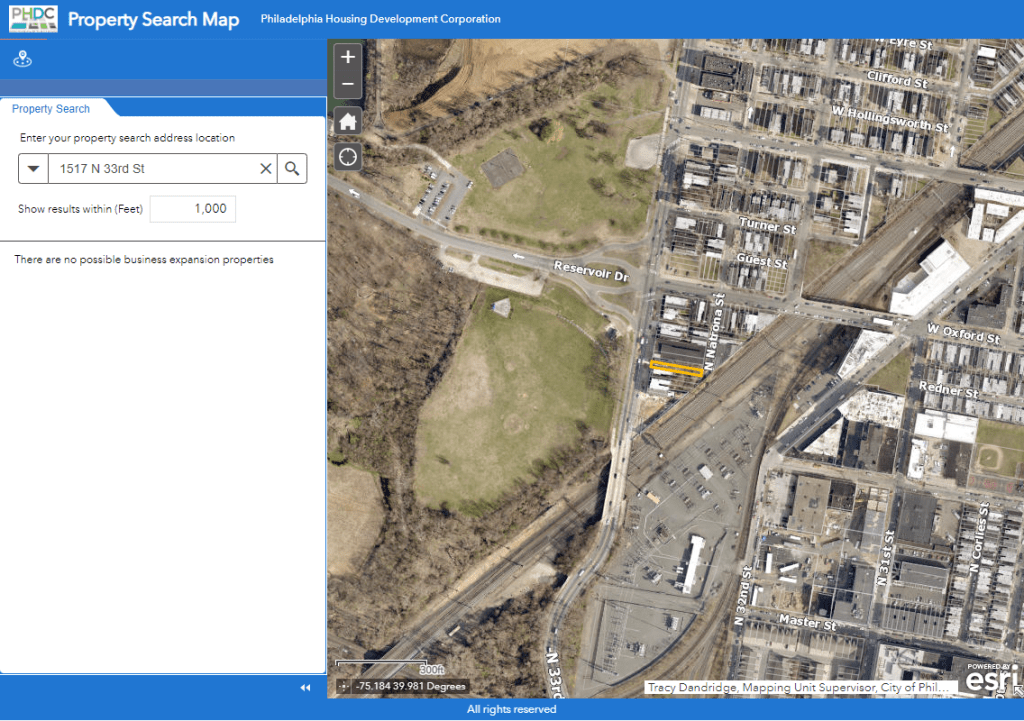Click the Property Search Map title
Viewport: 1024px width, 721px height.
tap(153, 20)
